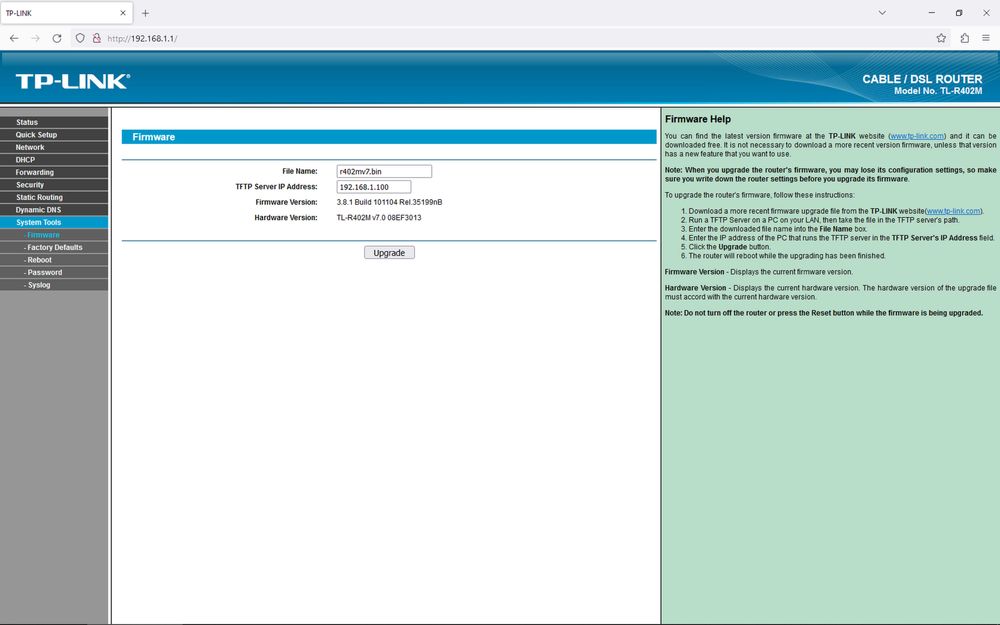This screenshot has height=625, width=1000.
Task: Open the Security menu
Action: (x=54, y=184)
